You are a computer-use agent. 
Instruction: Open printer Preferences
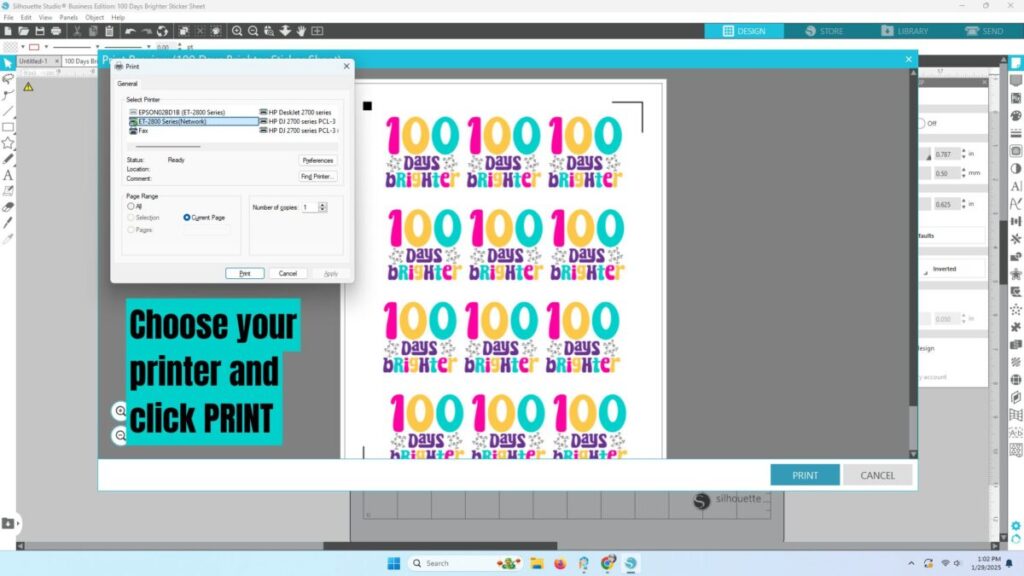[x=318, y=161]
